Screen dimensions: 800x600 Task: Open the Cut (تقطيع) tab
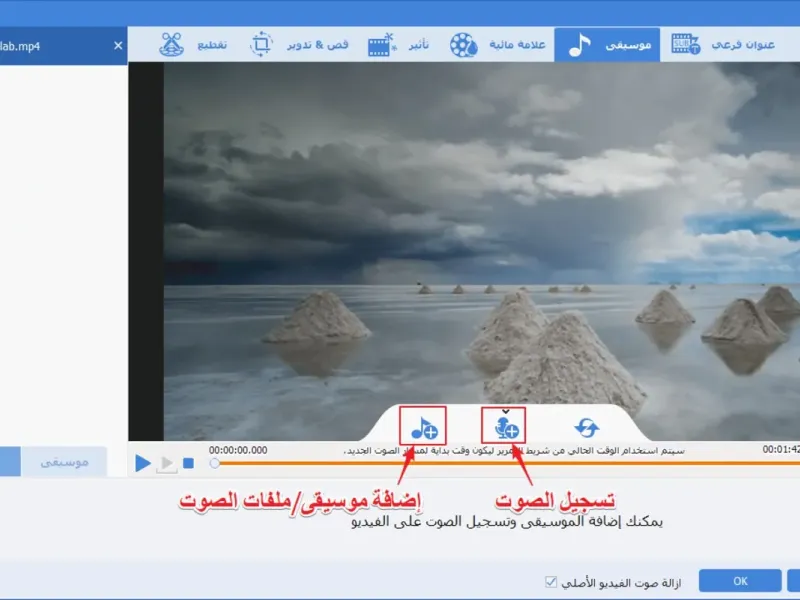[193, 45]
